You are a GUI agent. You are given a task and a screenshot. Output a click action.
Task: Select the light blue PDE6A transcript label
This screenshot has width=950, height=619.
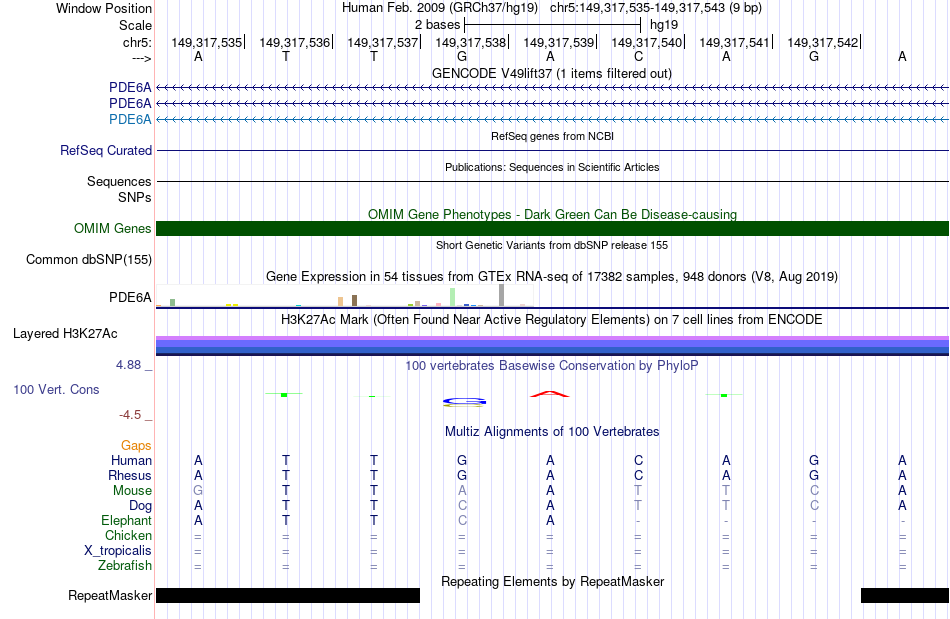click(130, 119)
